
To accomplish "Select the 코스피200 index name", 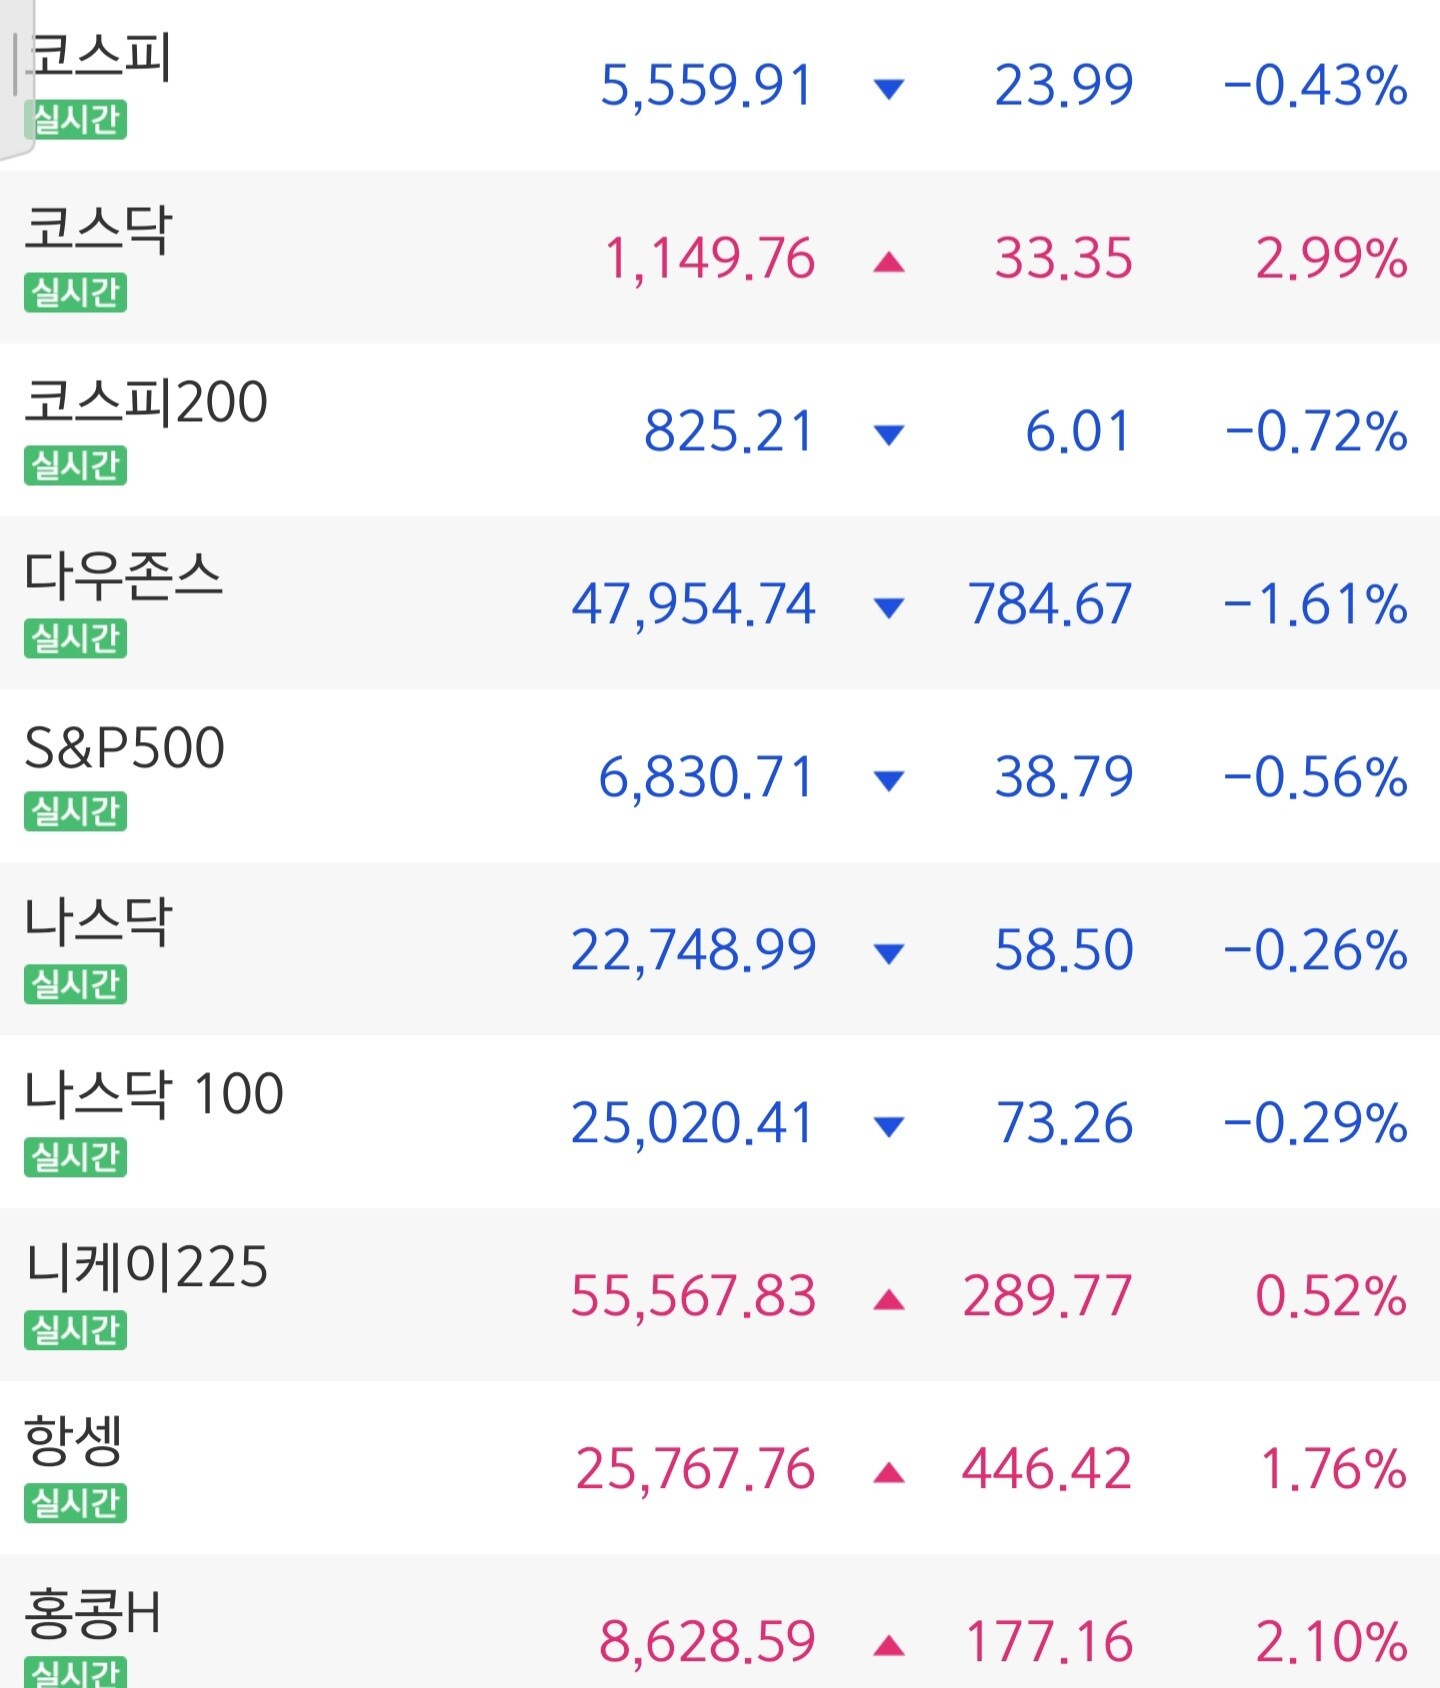I will click(146, 402).
